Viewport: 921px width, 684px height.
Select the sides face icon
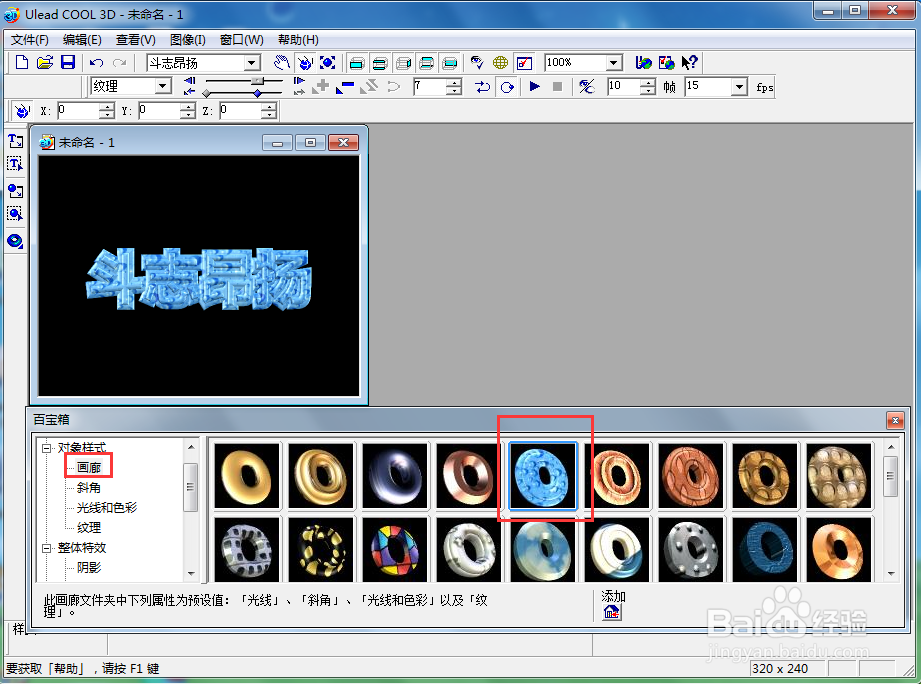pyautogui.click(x=404, y=62)
